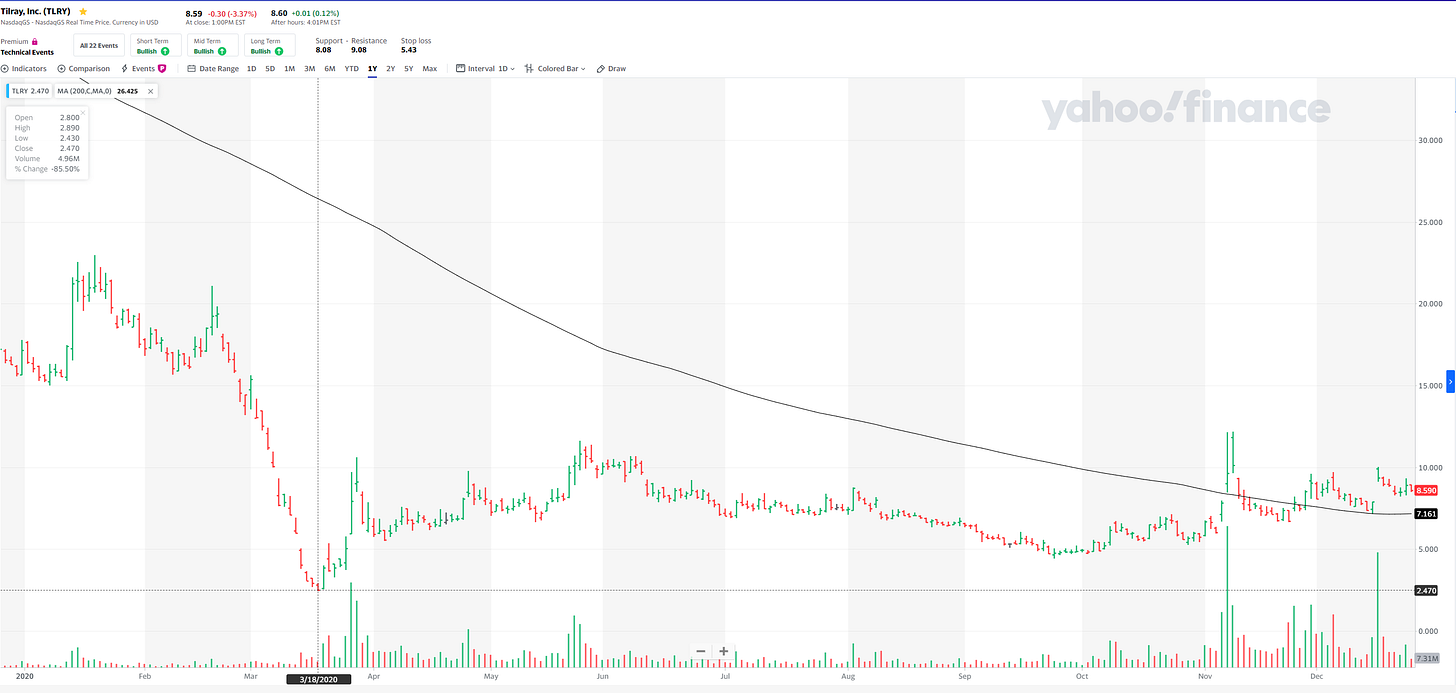The width and height of the screenshot is (1456, 693).
Task: Select the YTD range tab
Action: point(352,69)
